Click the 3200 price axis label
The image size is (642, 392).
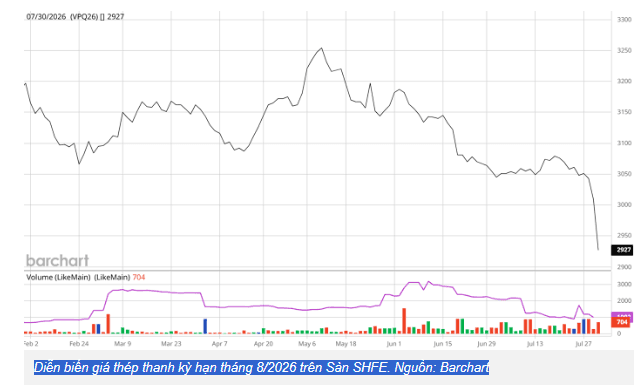tap(624, 81)
